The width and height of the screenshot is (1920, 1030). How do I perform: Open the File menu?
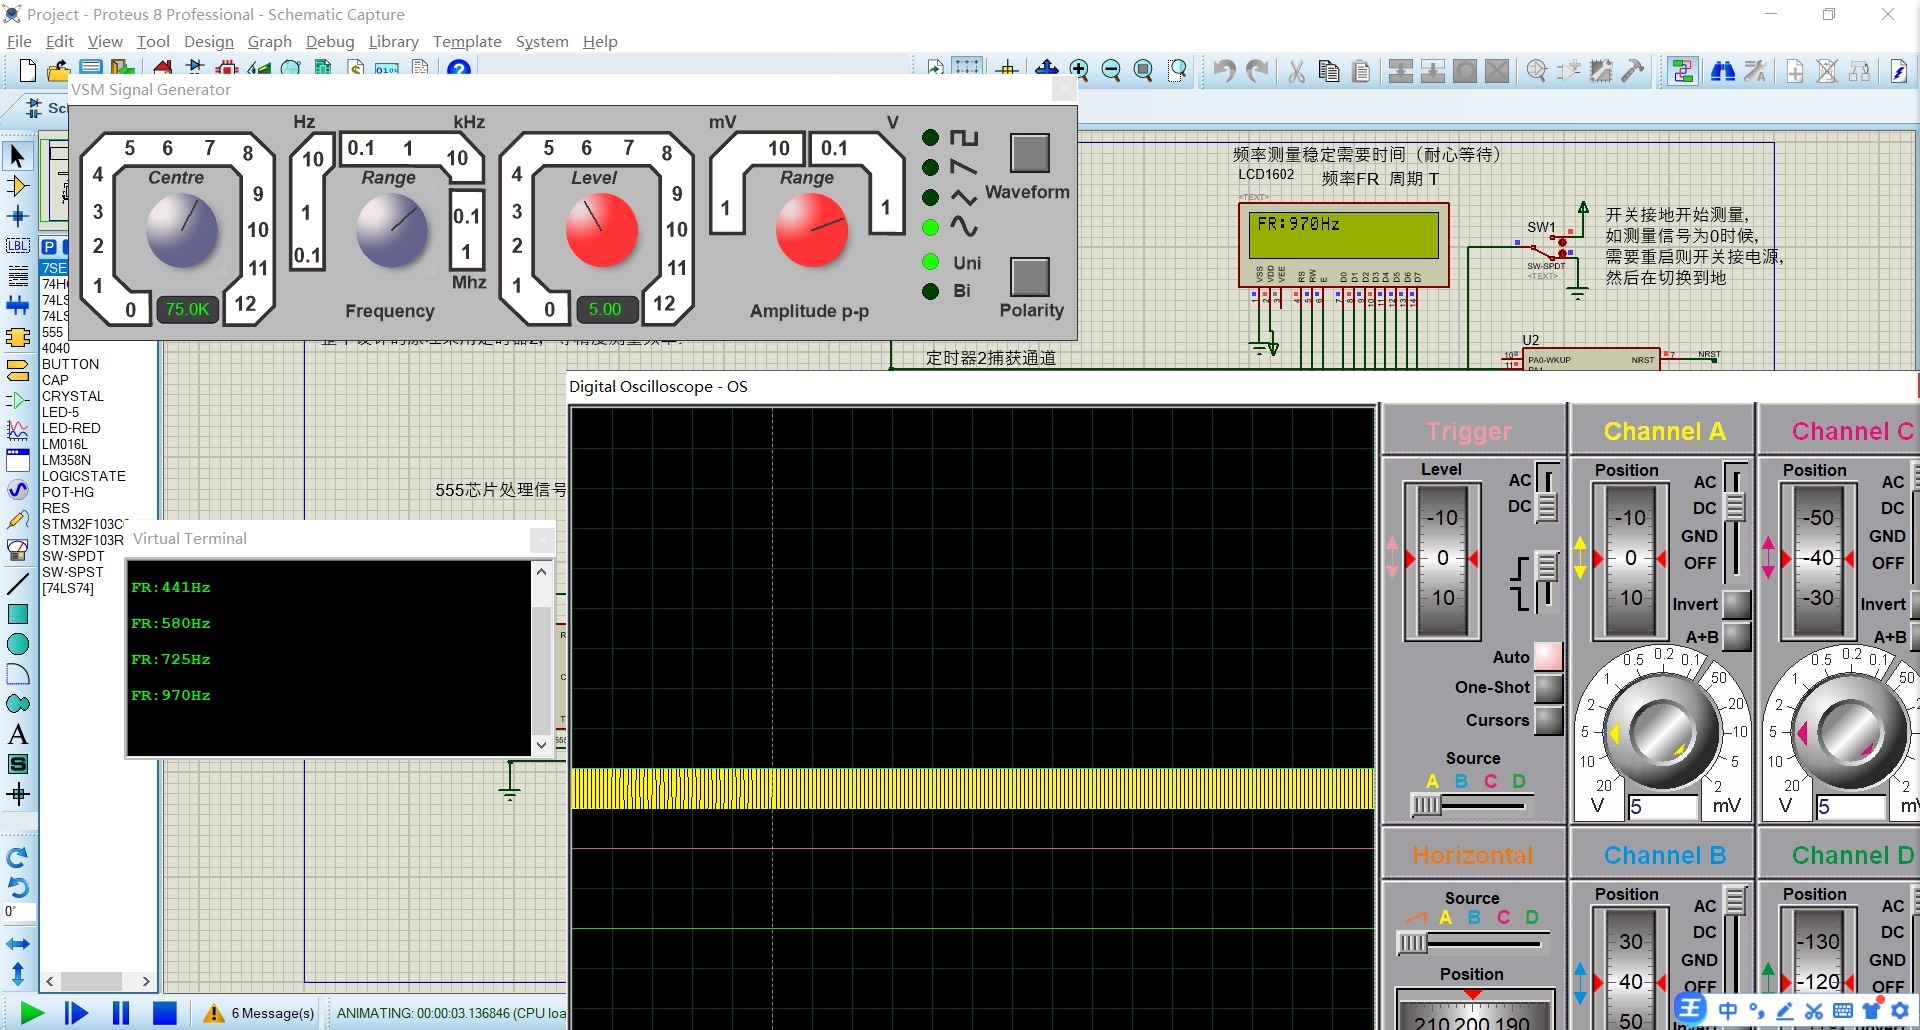pyautogui.click(x=19, y=41)
